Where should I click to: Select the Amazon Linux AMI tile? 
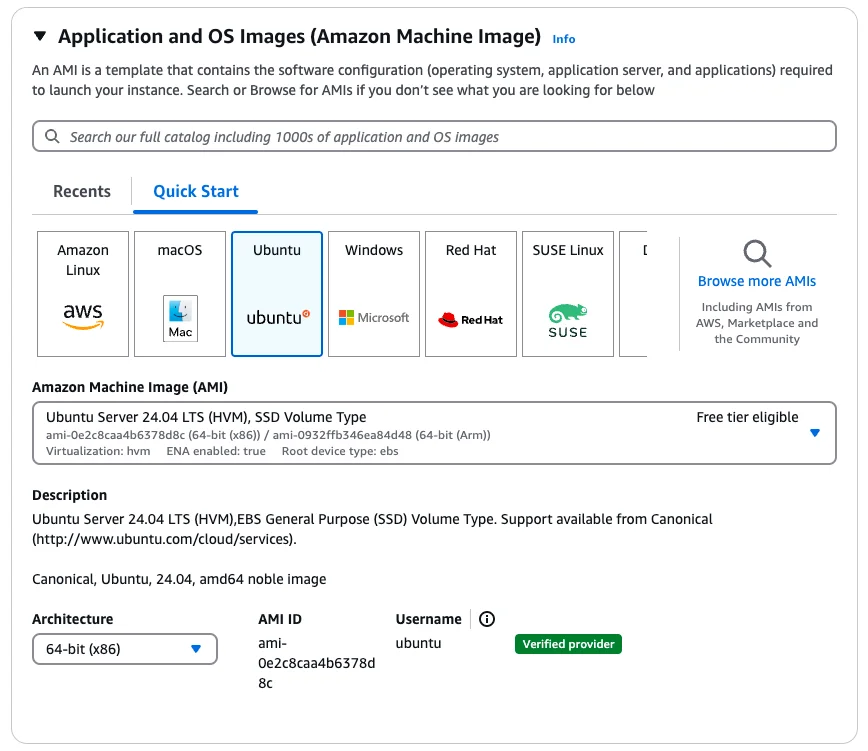tap(83, 294)
